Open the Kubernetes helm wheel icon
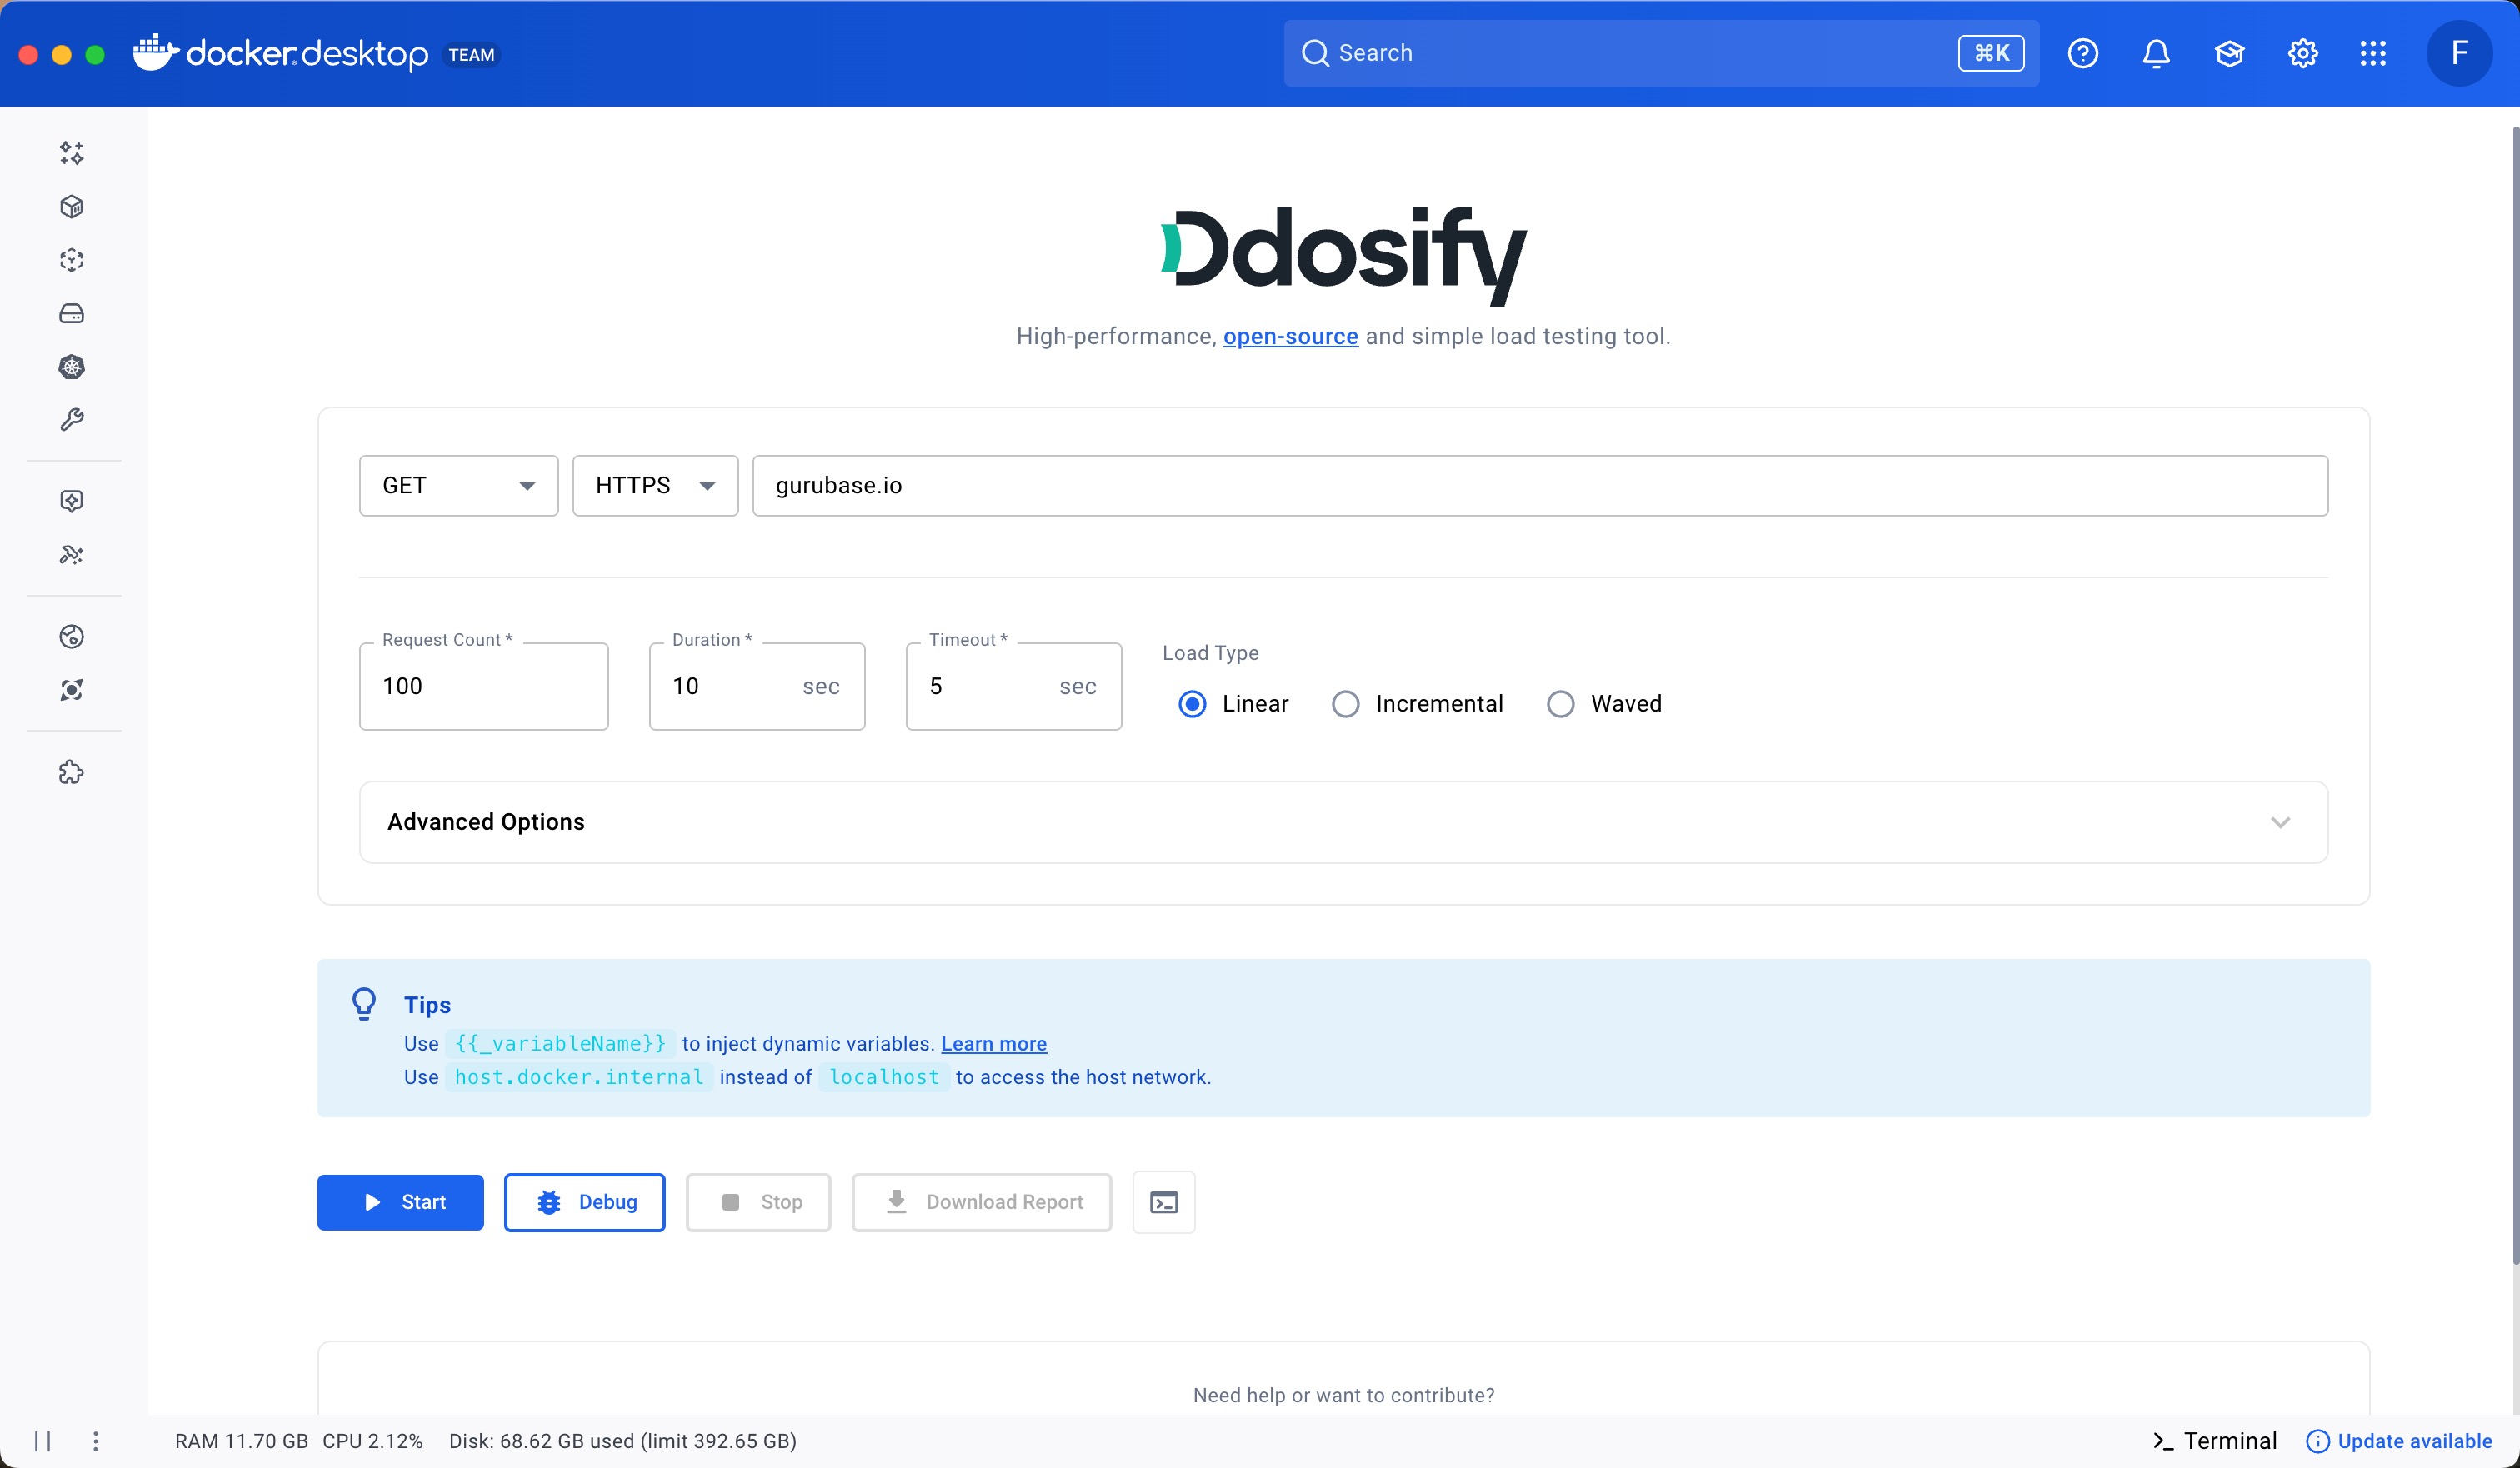 click(71, 367)
